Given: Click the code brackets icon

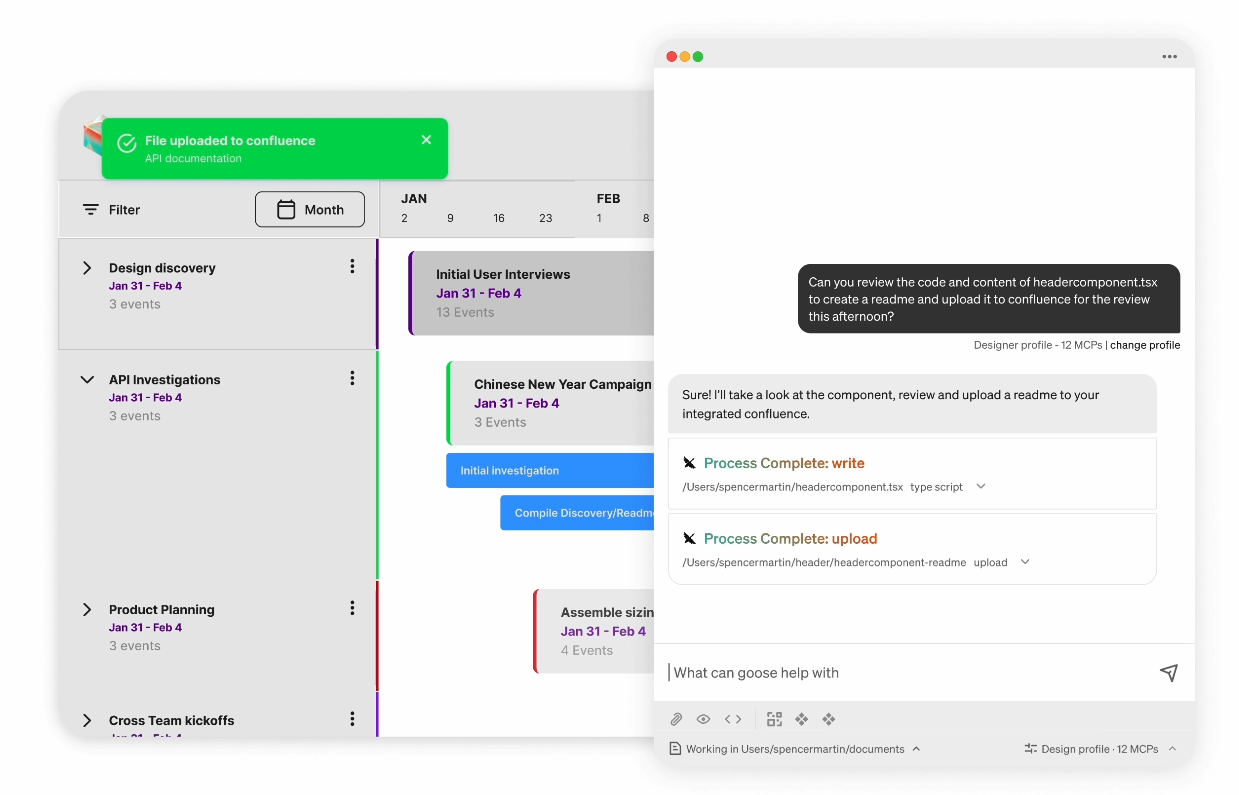Looking at the screenshot, I should (733, 719).
